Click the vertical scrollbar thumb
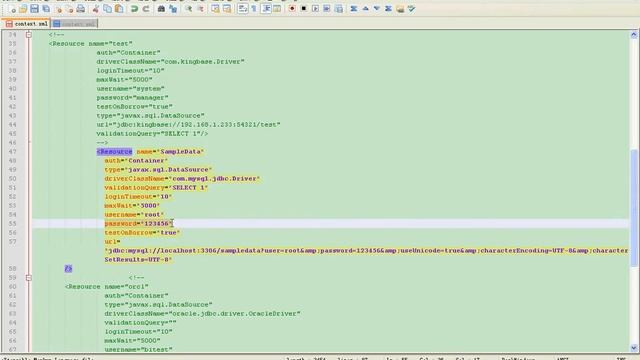Screen dimensions: 640x360 pyautogui.click(x=634, y=208)
